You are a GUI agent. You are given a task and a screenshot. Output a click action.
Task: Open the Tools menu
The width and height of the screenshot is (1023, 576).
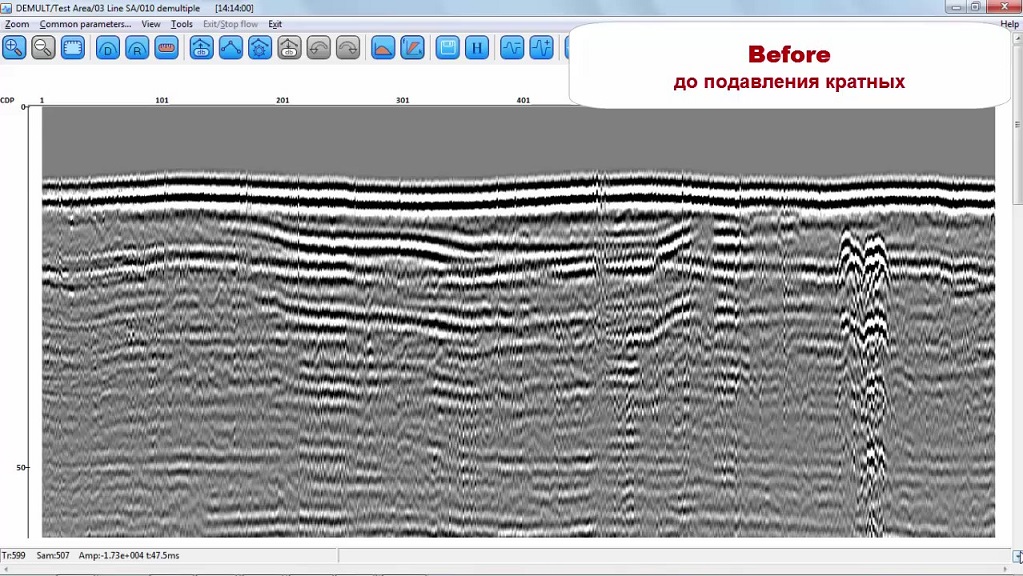(182, 24)
